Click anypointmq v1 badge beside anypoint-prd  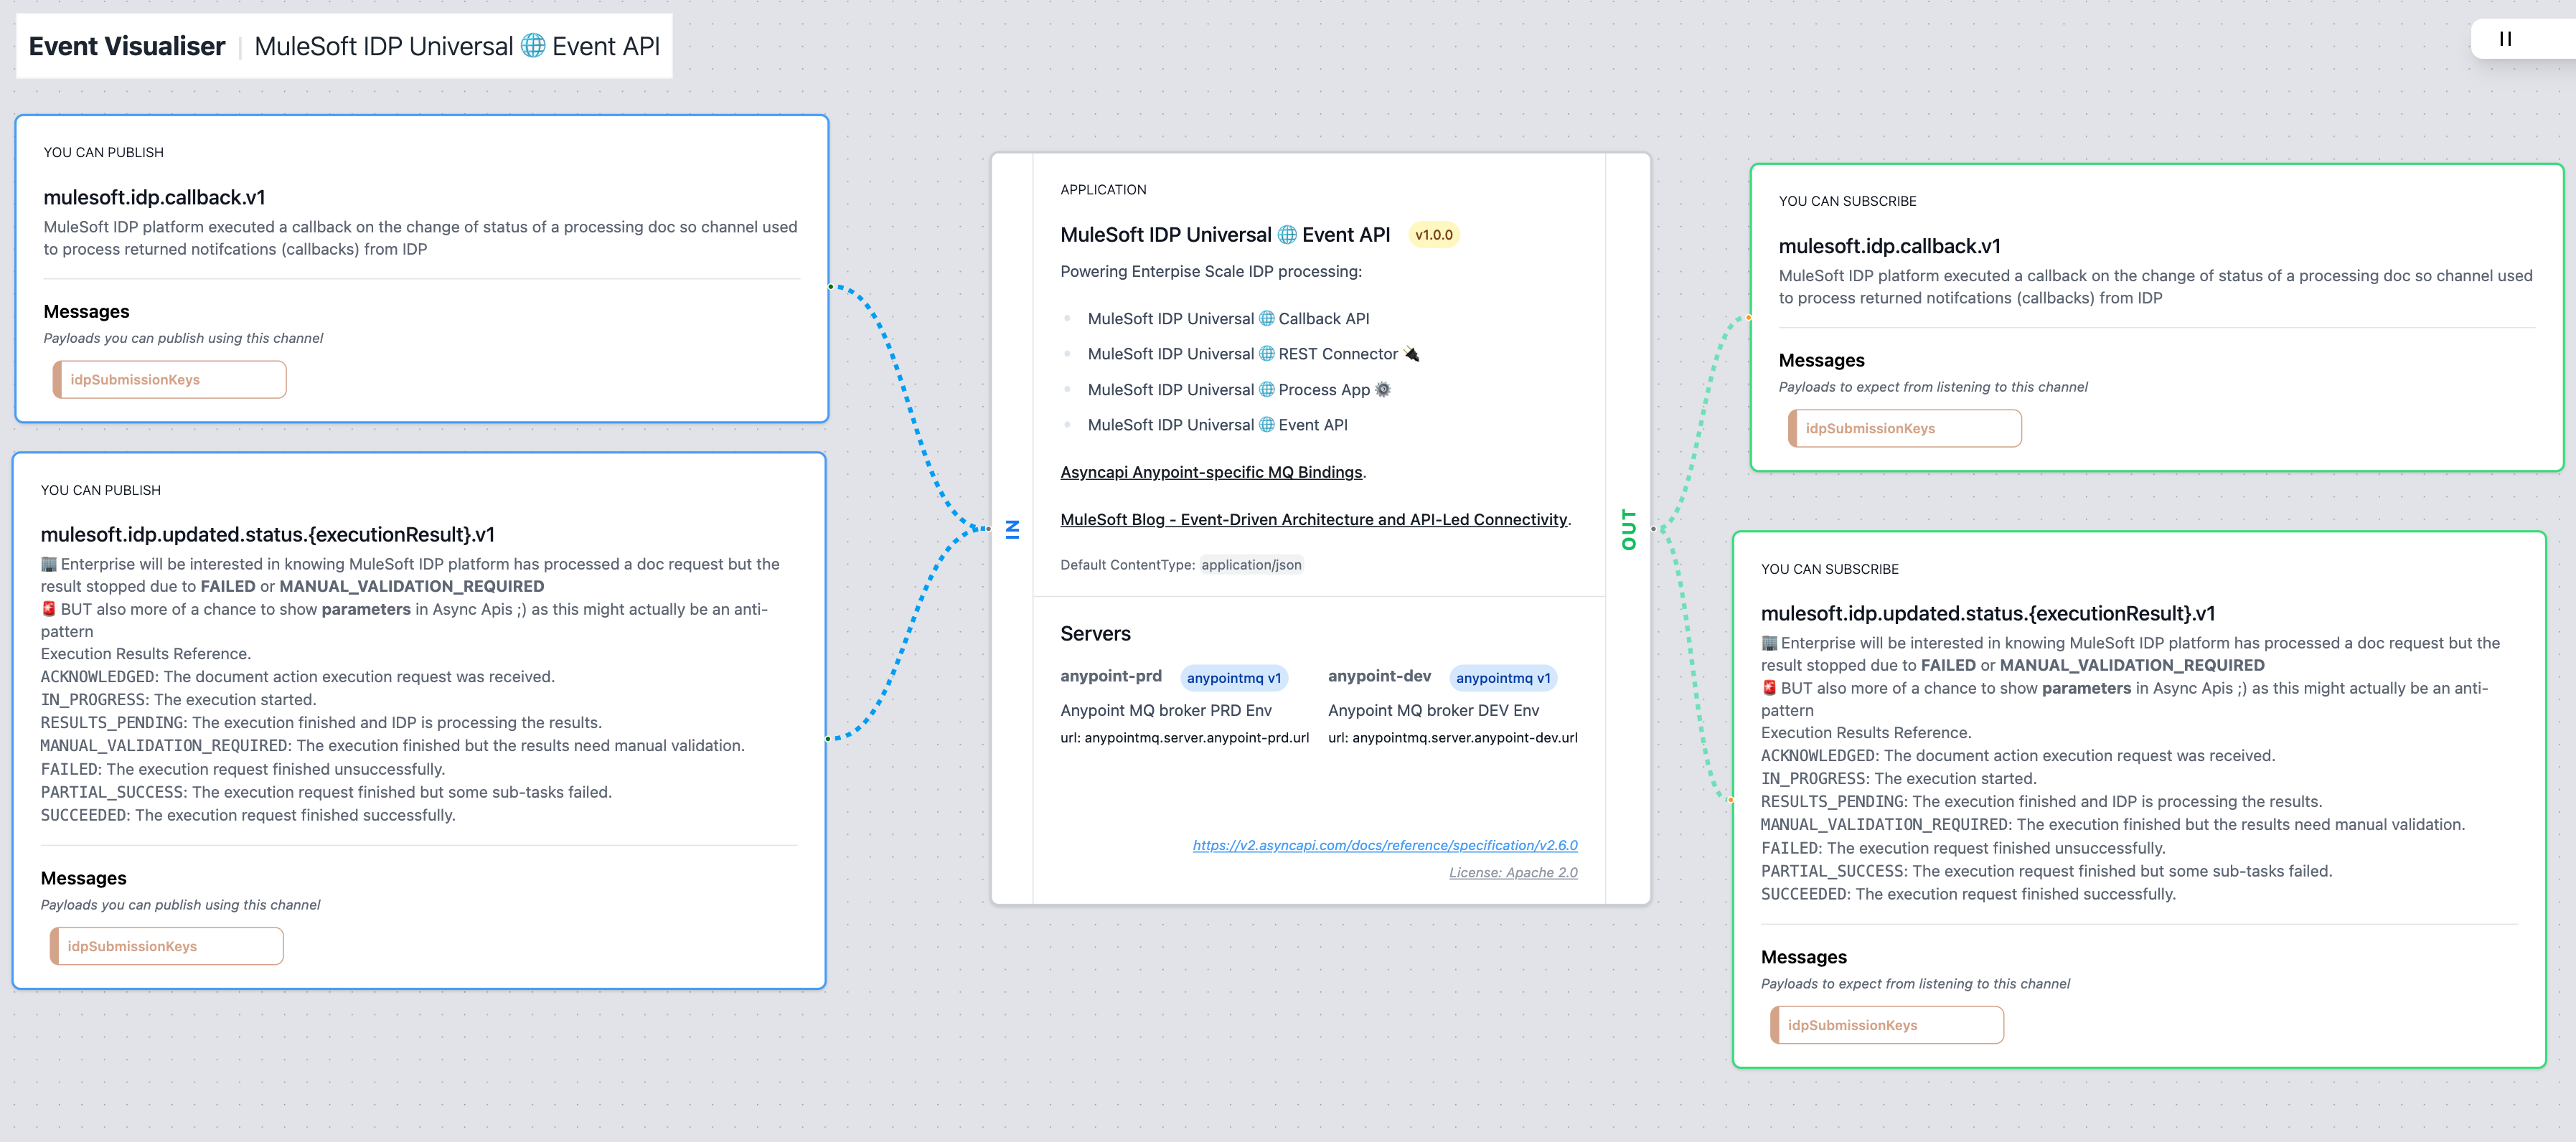[1233, 678]
